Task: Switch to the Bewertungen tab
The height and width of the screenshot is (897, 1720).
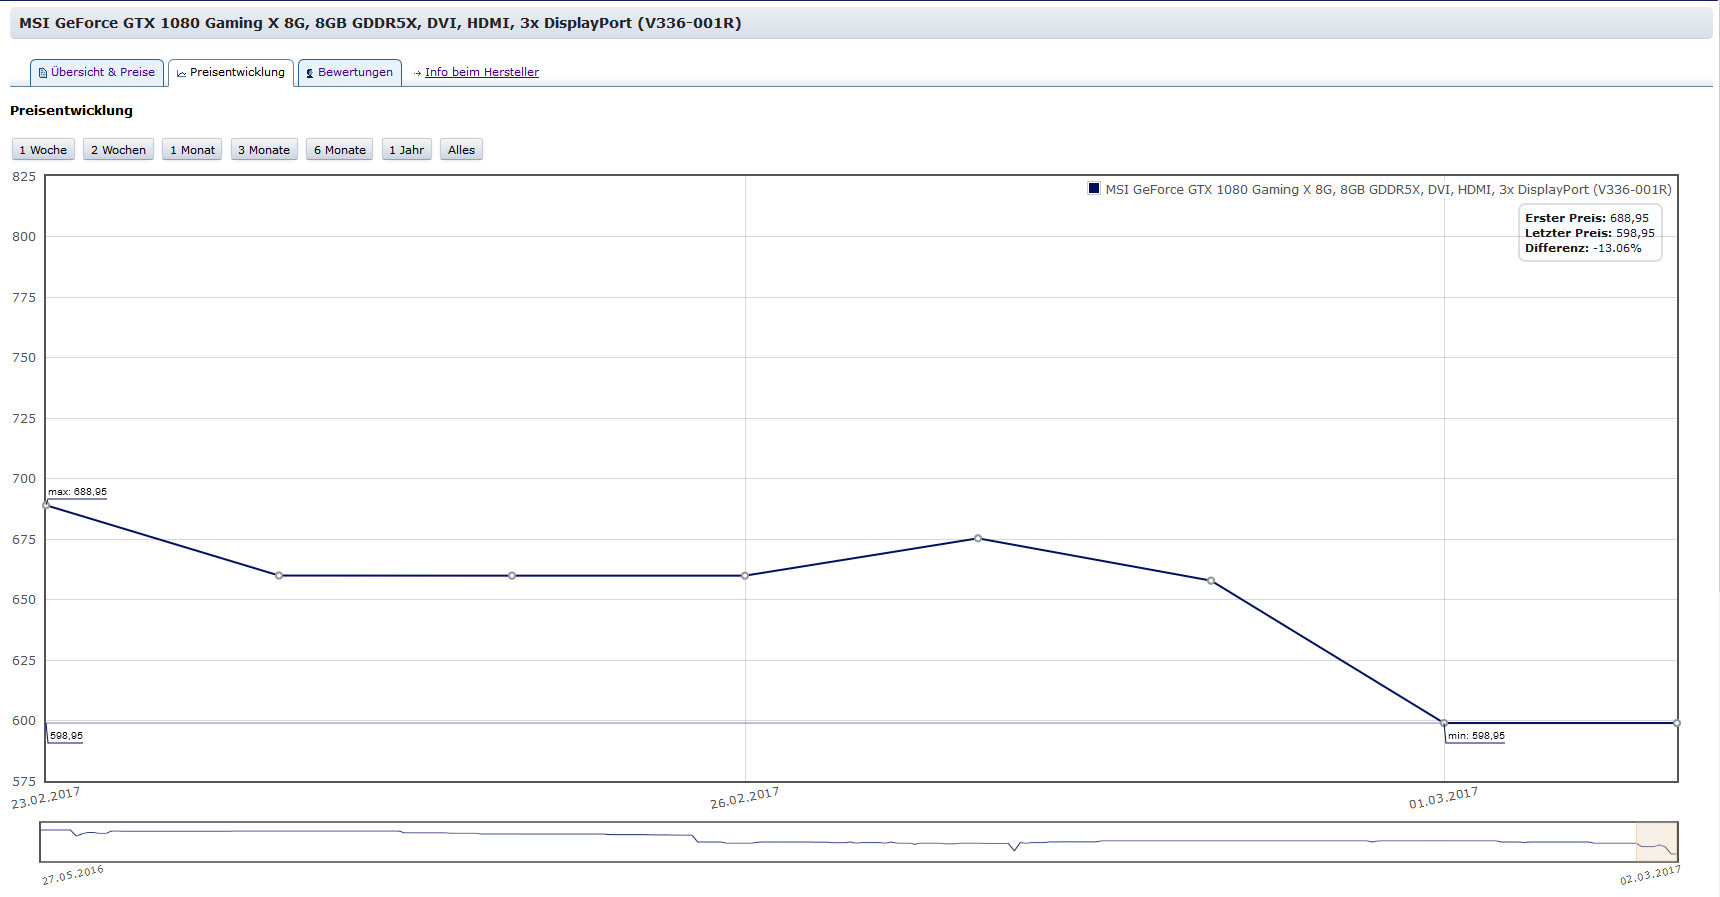Action: click(350, 72)
